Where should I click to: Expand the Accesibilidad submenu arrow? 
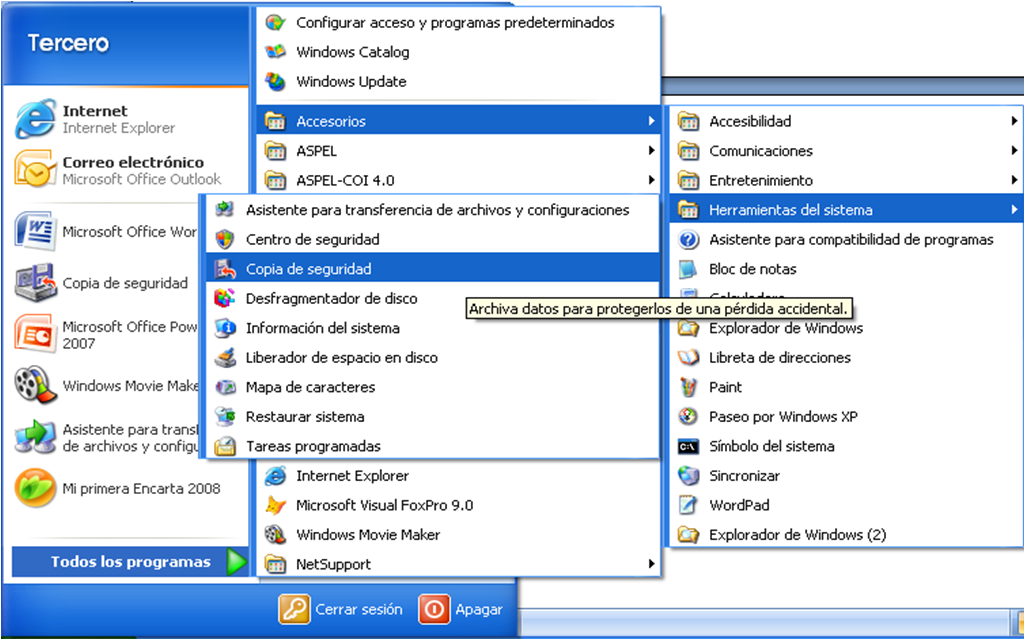pyautogui.click(x=1013, y=121)
